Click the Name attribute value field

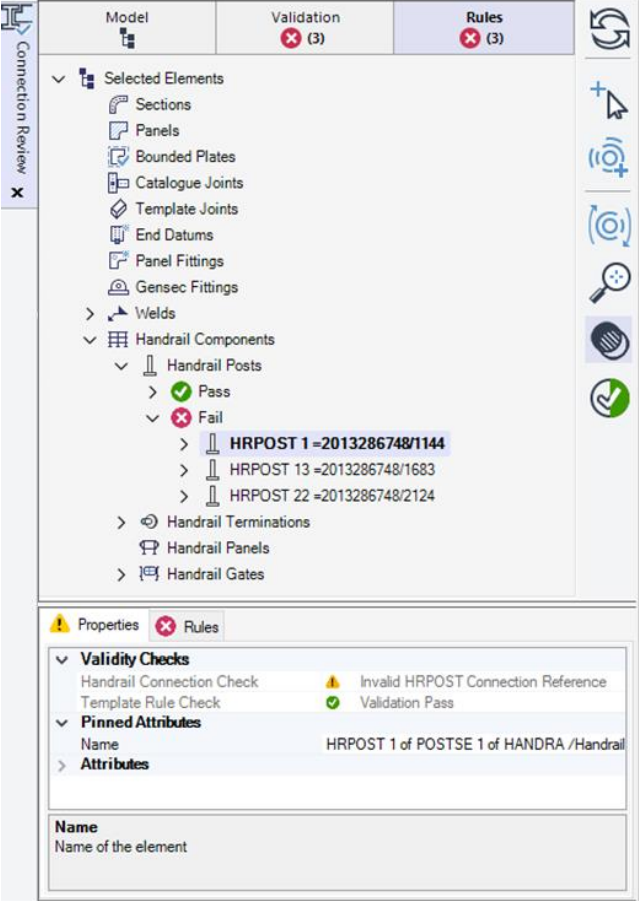point(474,744)
